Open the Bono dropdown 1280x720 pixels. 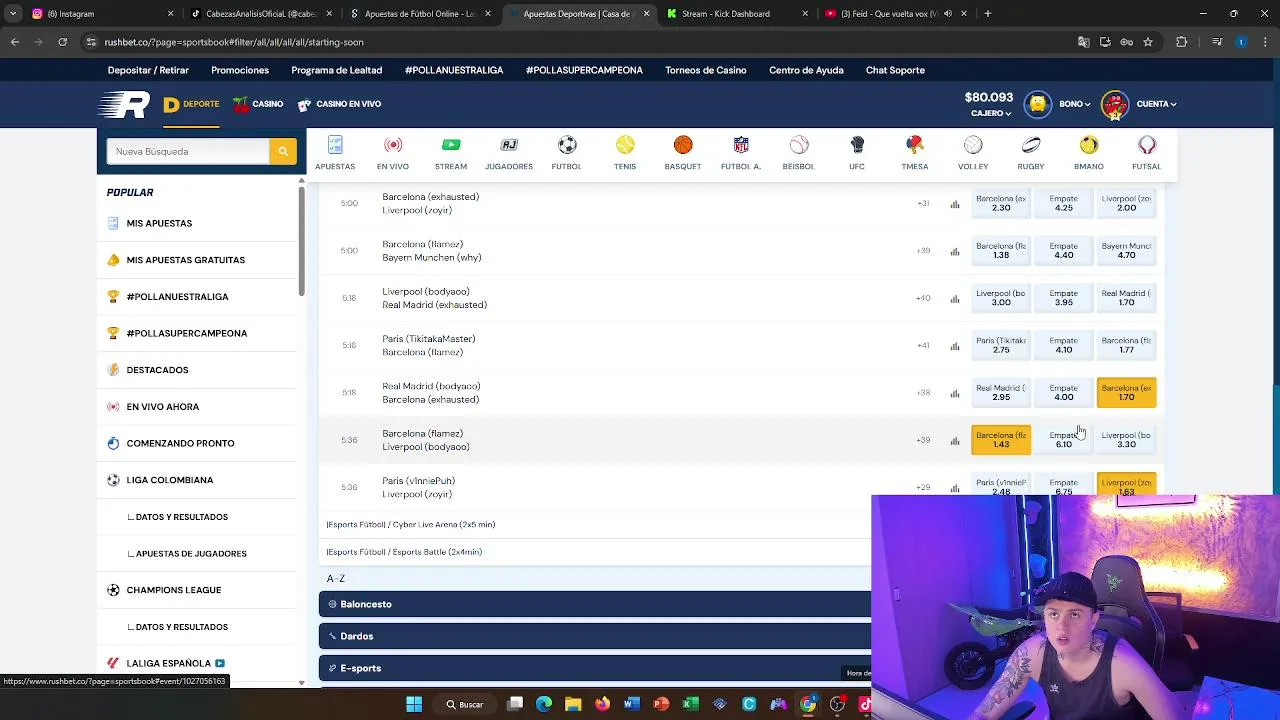(x=1075, y=104)
